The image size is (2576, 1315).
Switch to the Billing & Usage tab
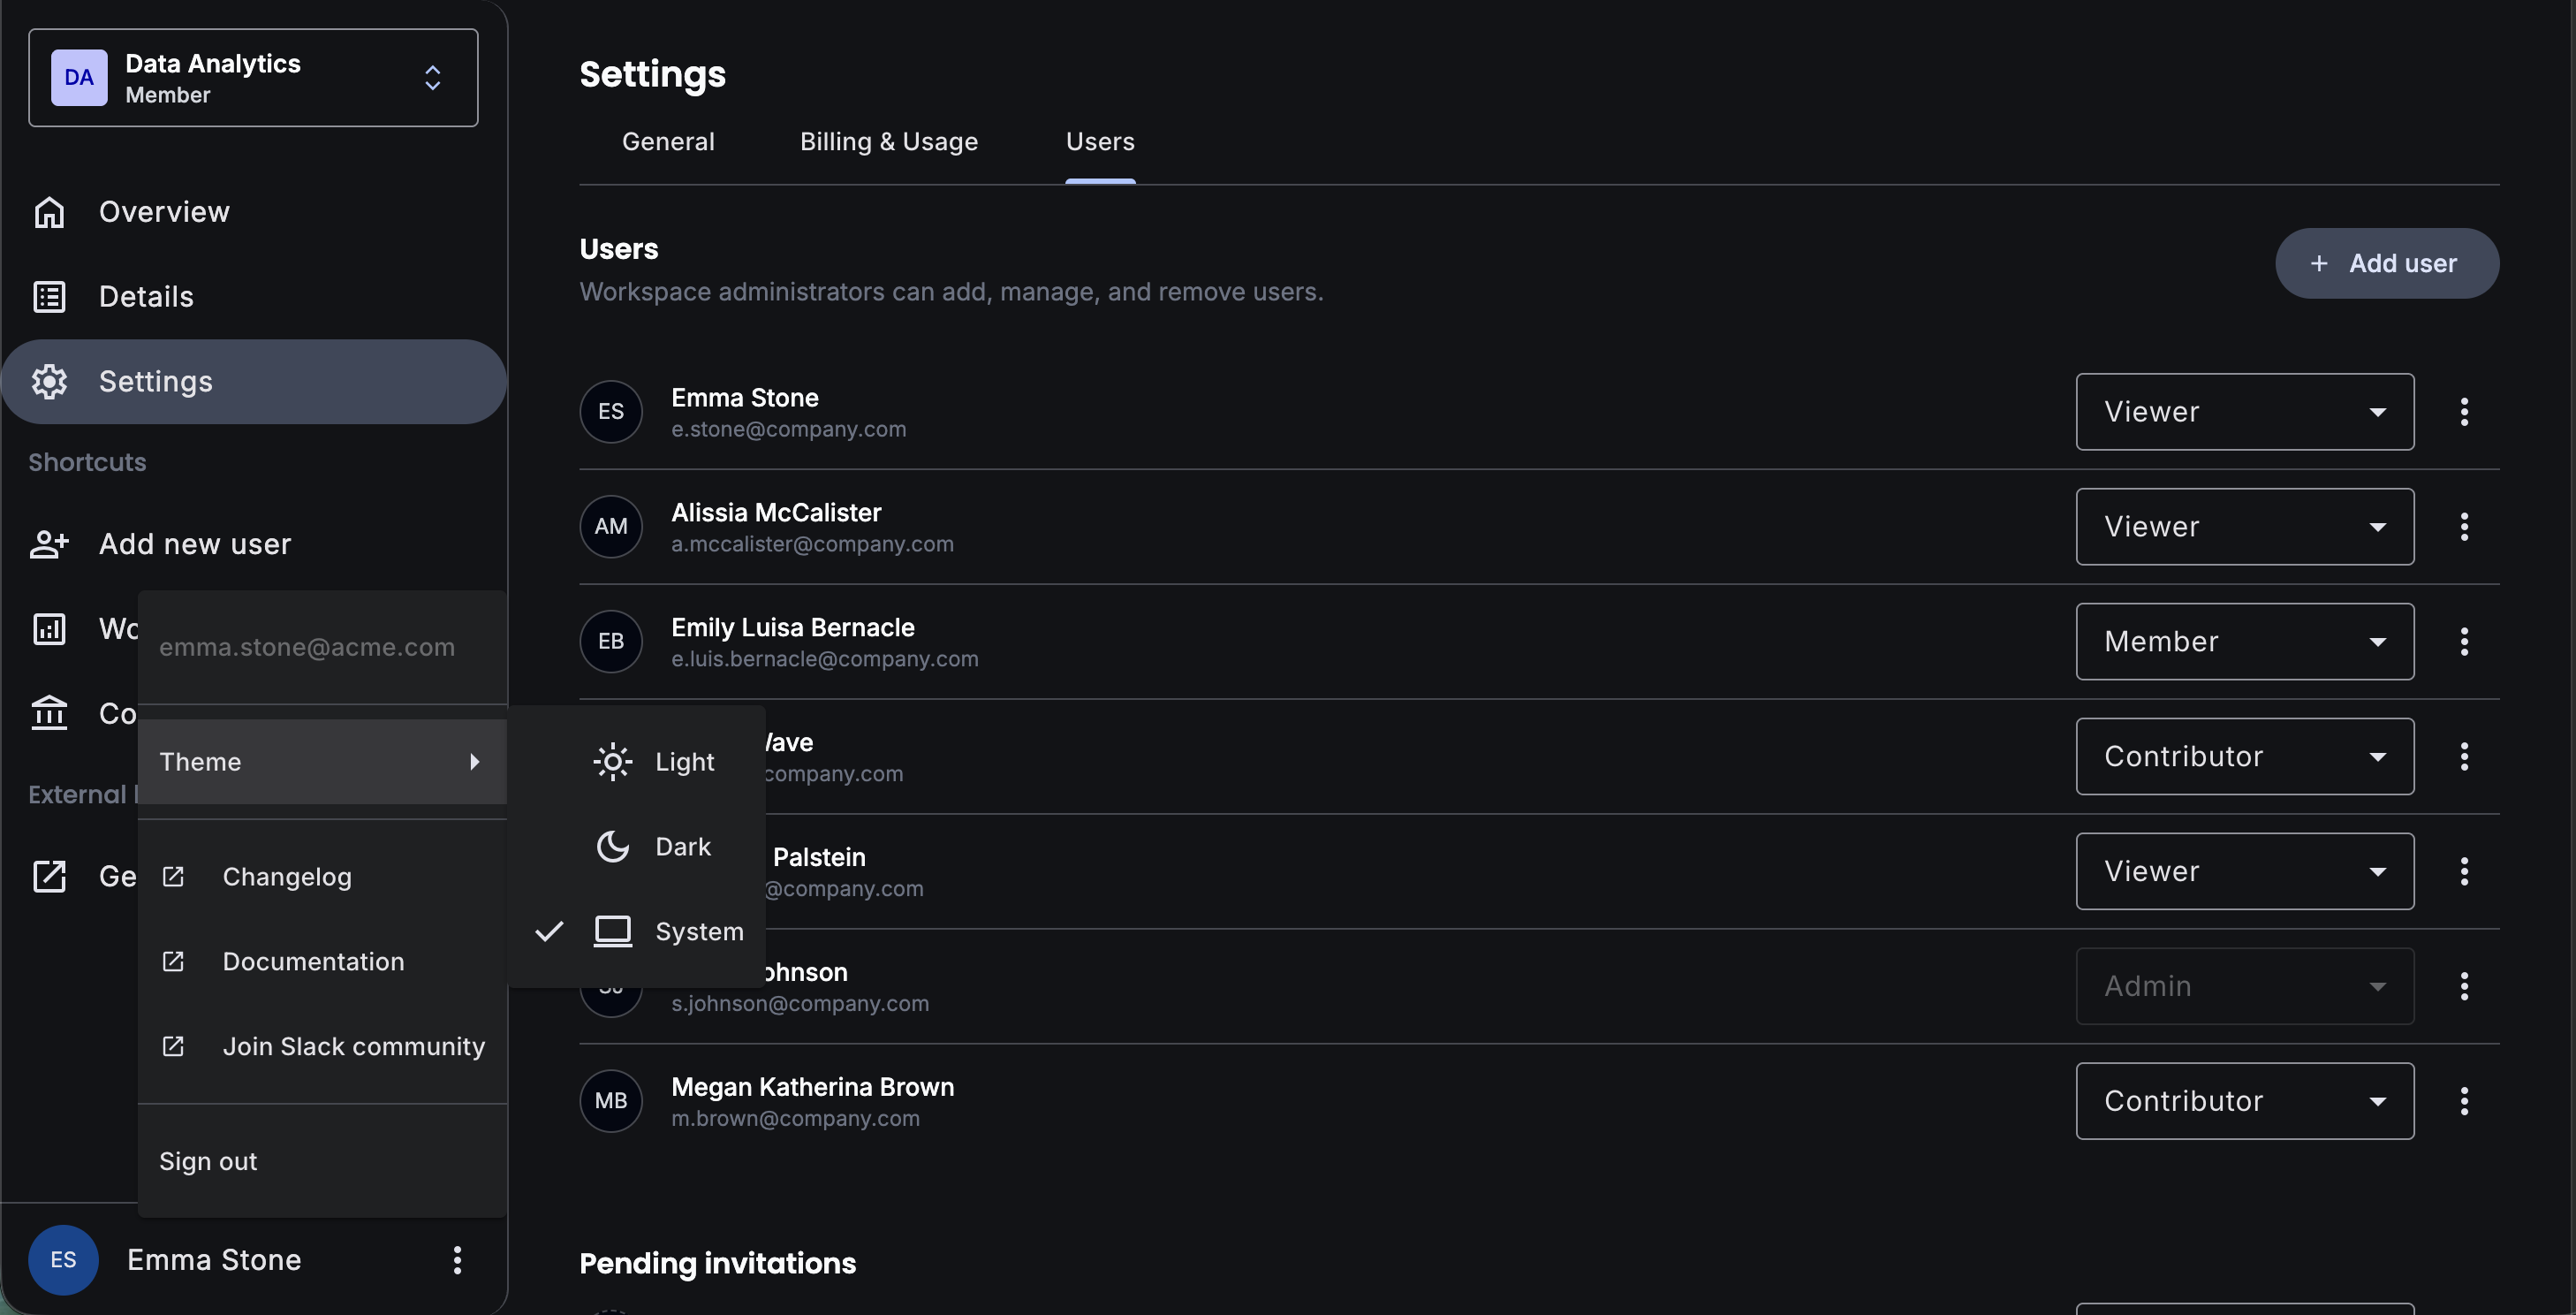(888, 142)
